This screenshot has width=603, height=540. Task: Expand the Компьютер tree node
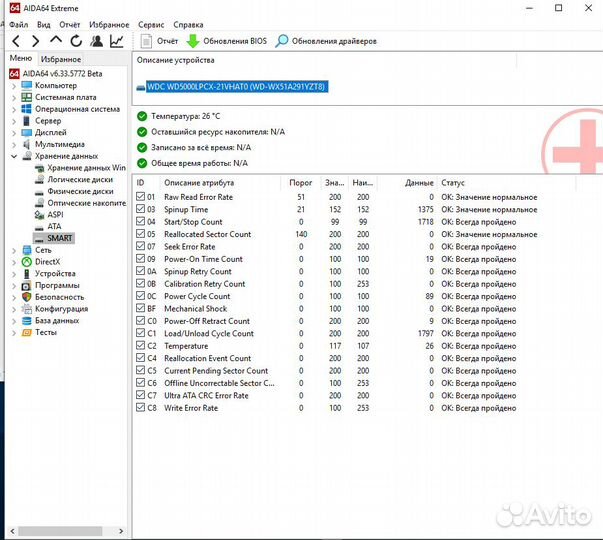(x=14, y=86)
